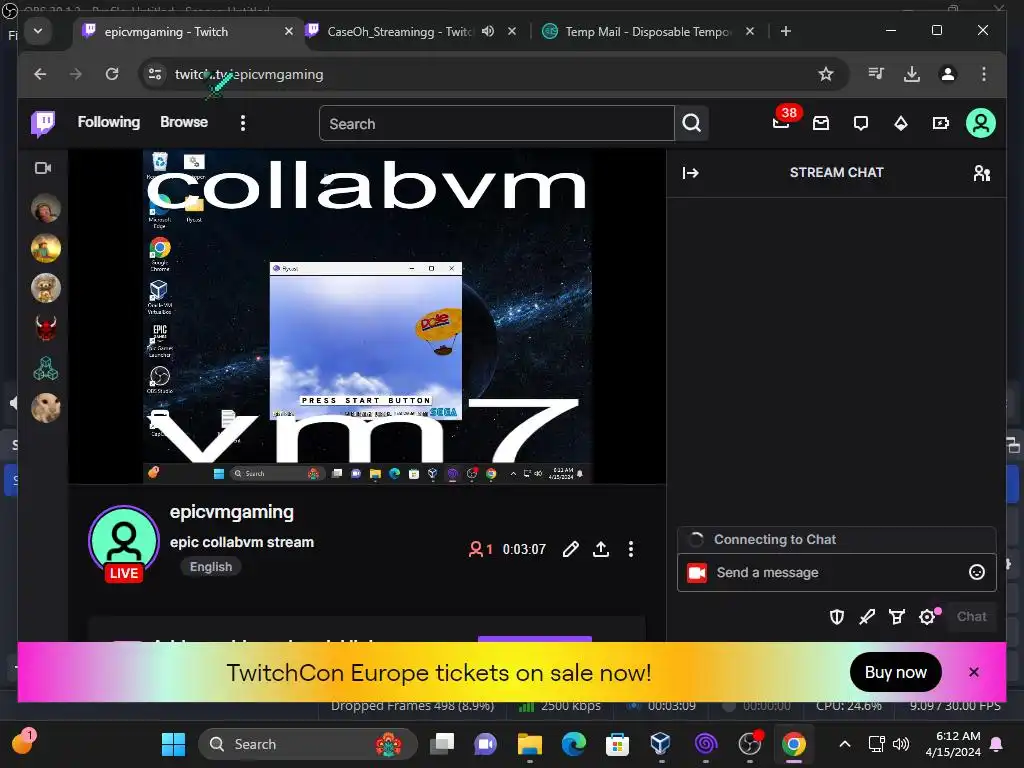Image resolution: width=1024 pixels, height=768 pixels.
Task: Share the stream with the upload icon
Action: point(601,549)
